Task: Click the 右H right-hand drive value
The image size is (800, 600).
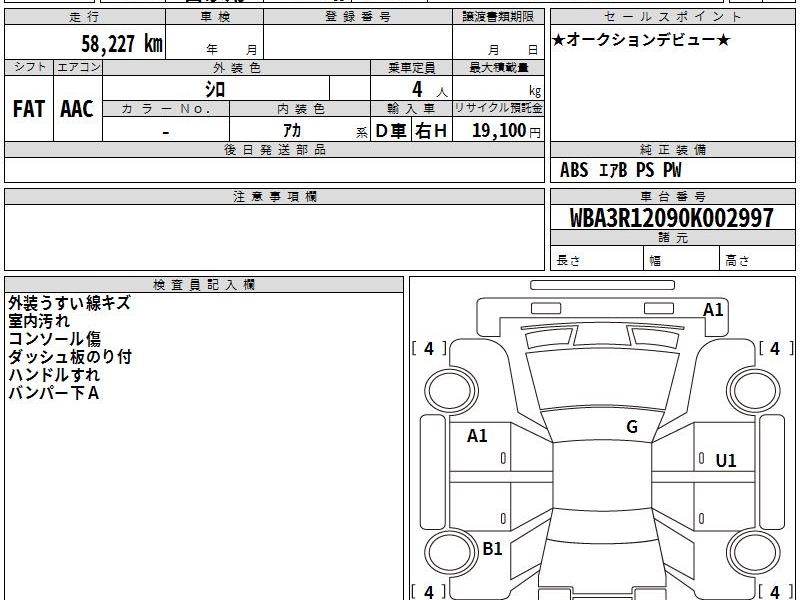Action: (x=432, y=131)
